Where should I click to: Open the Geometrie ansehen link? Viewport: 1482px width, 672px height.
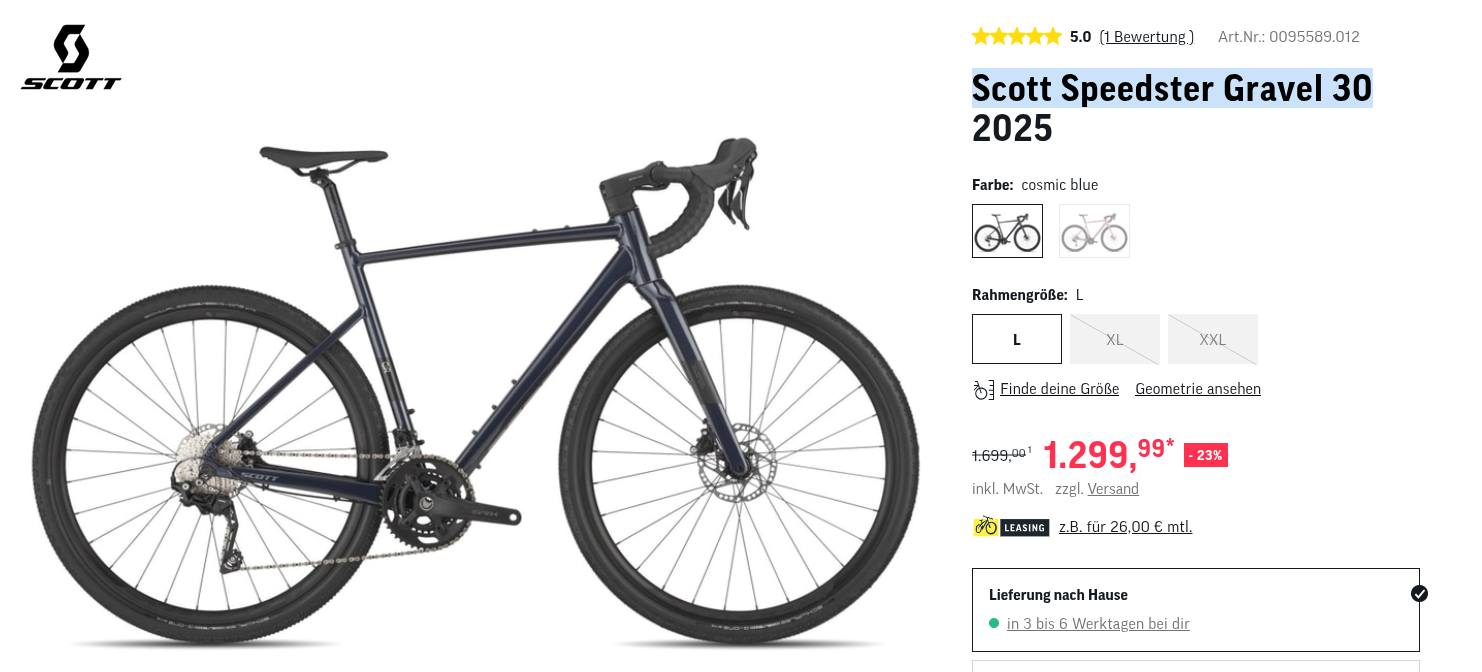coord(1198,389)
